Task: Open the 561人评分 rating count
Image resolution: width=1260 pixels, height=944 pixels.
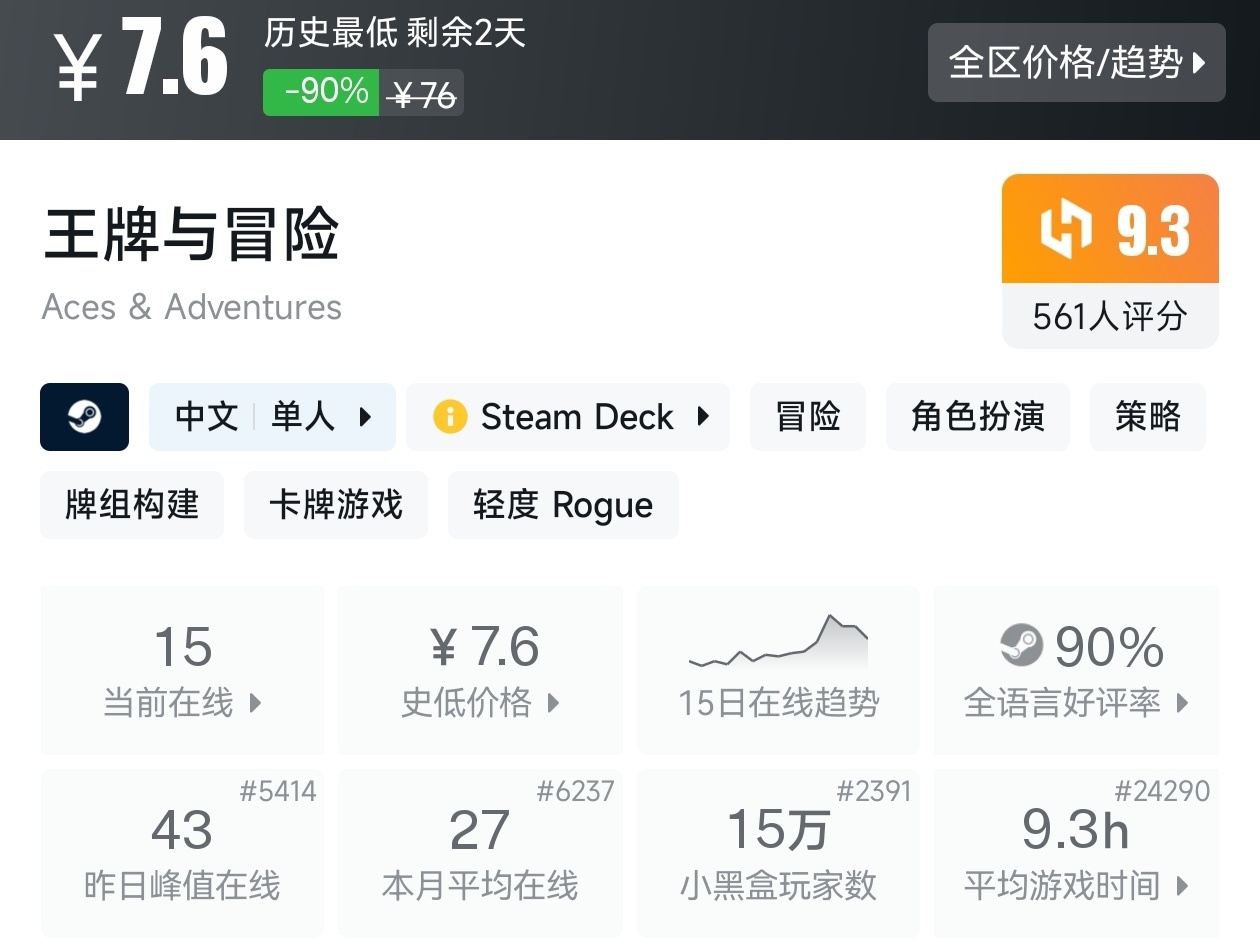Action: pos(1110,317)
